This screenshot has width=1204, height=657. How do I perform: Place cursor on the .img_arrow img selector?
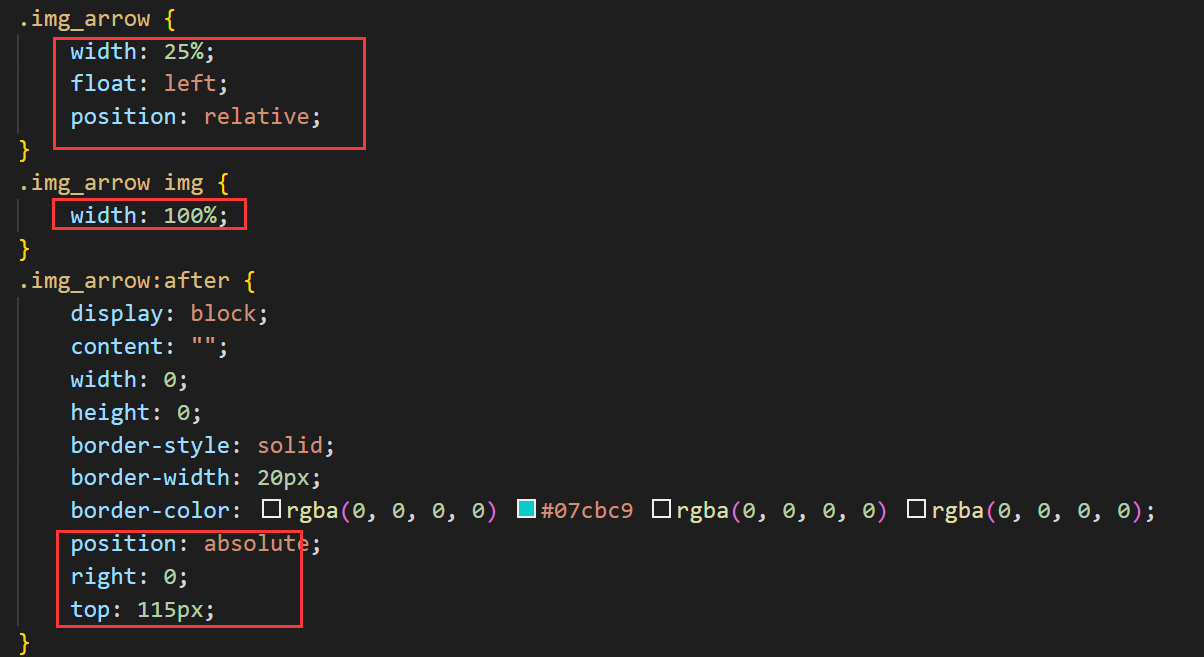click(110, 183)
